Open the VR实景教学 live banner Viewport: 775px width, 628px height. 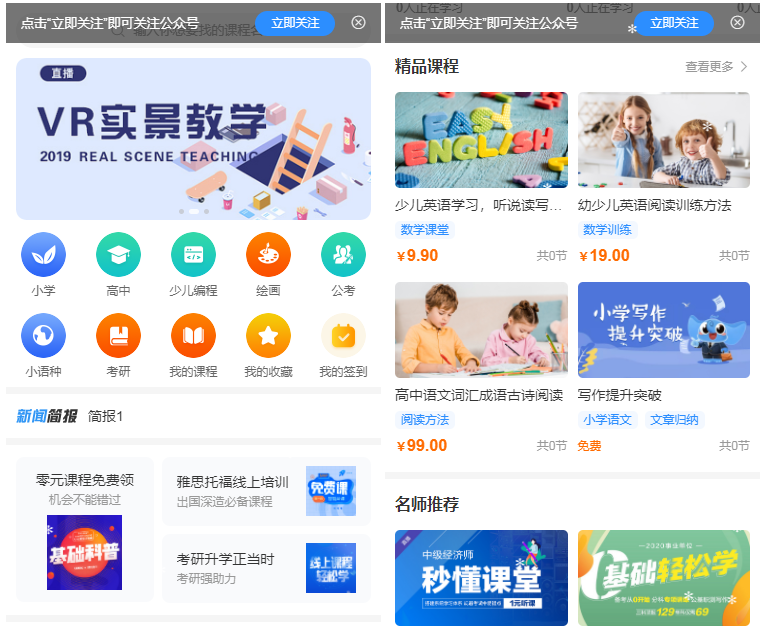coord(193,139)
